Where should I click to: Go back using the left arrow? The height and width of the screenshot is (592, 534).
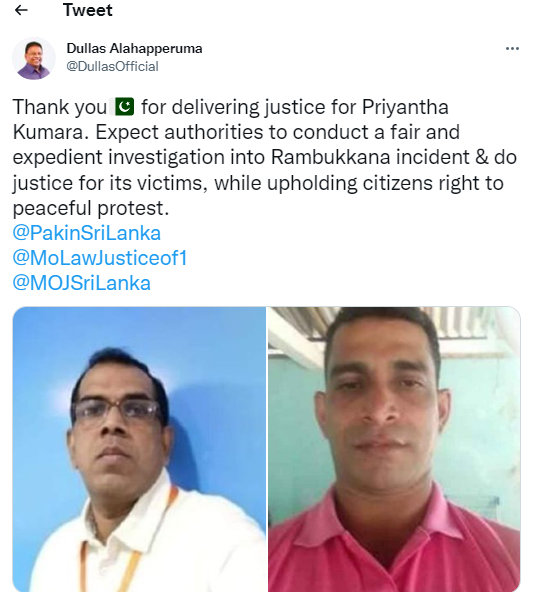tap(21, 10)
